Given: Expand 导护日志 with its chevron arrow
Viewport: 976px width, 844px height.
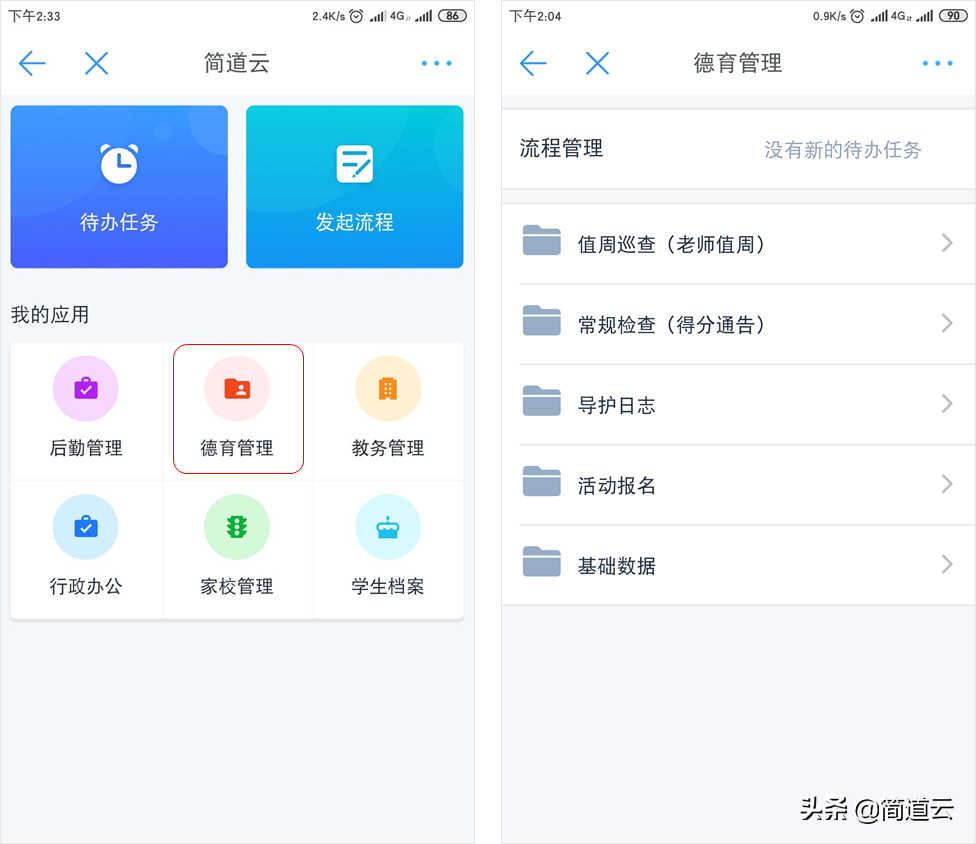Looking at the screenshot, I should pos(947,403).
